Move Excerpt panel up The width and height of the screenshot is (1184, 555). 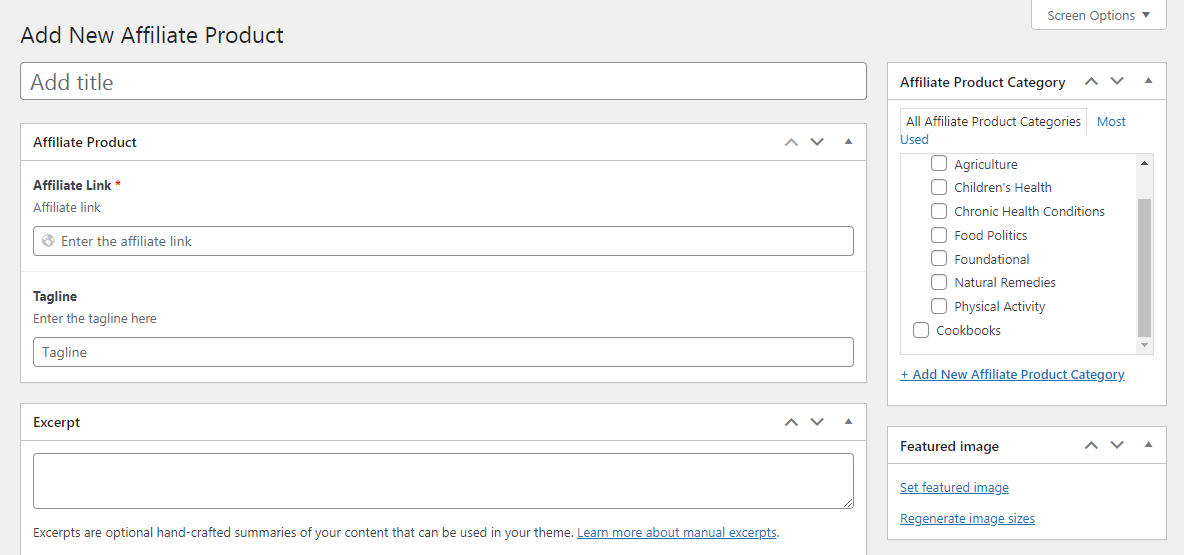(x=791, y=422)
